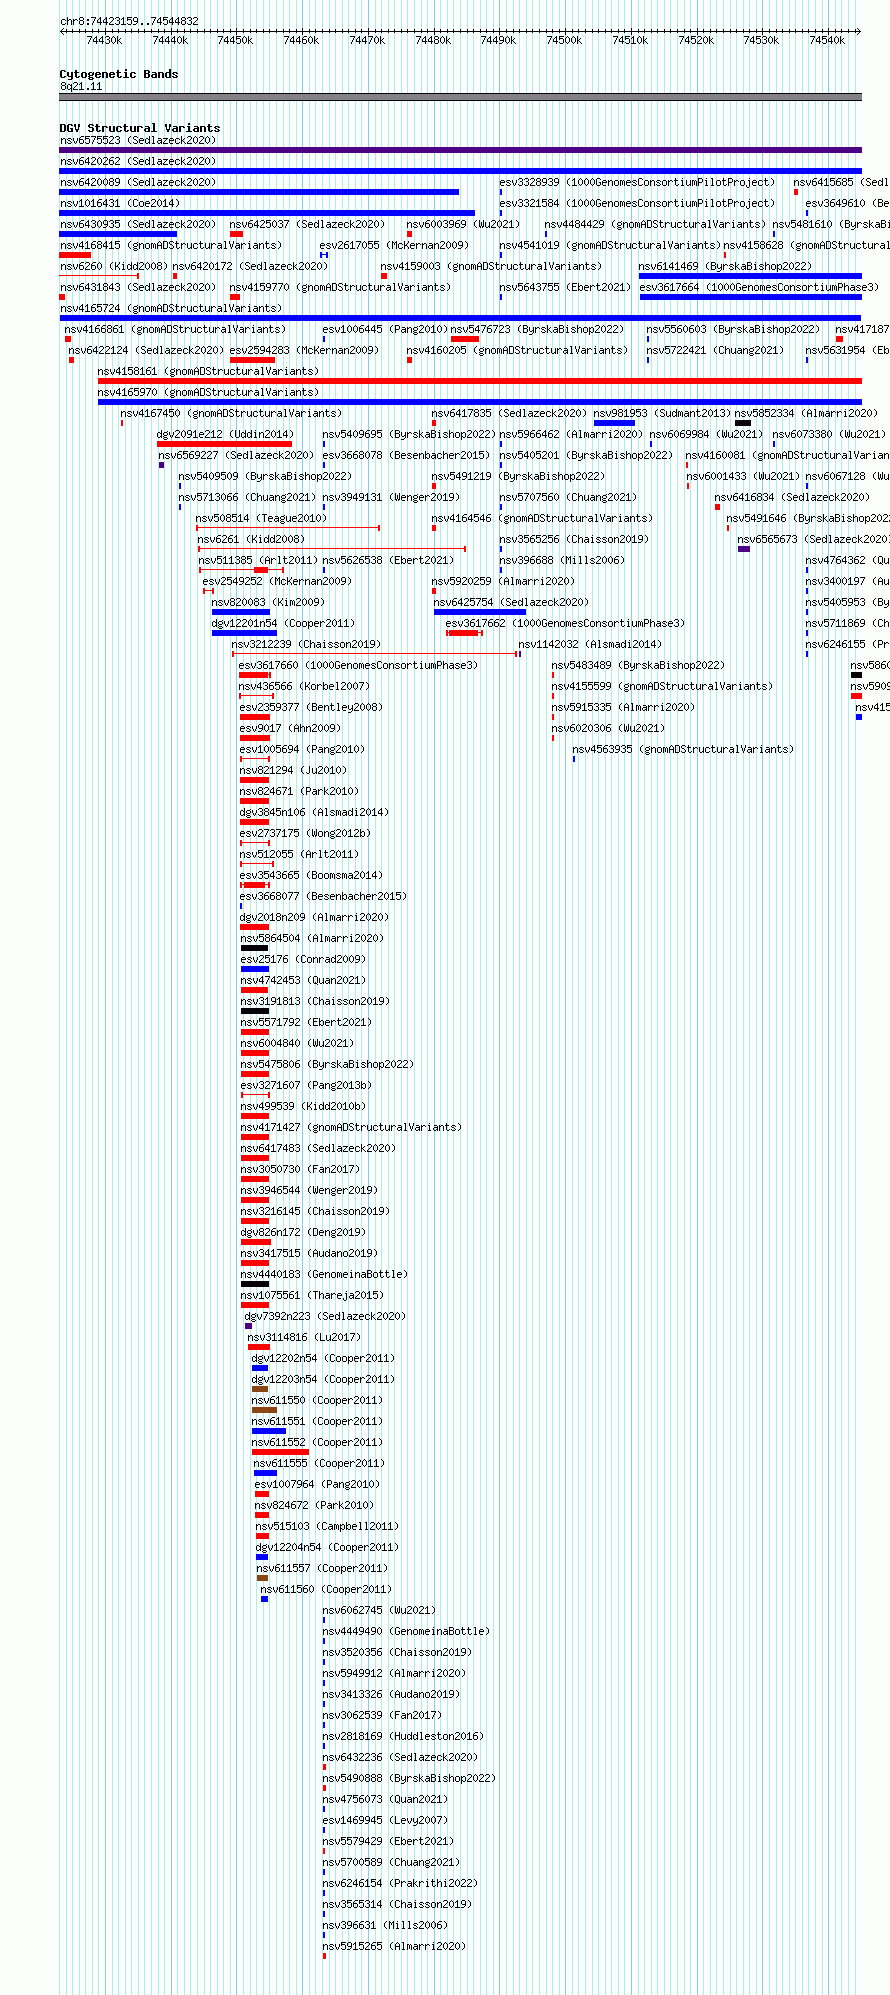Screen dimensions: 890x1995
Task: Click esv25176 (Conrad2009) label
Action: [303, 959]
